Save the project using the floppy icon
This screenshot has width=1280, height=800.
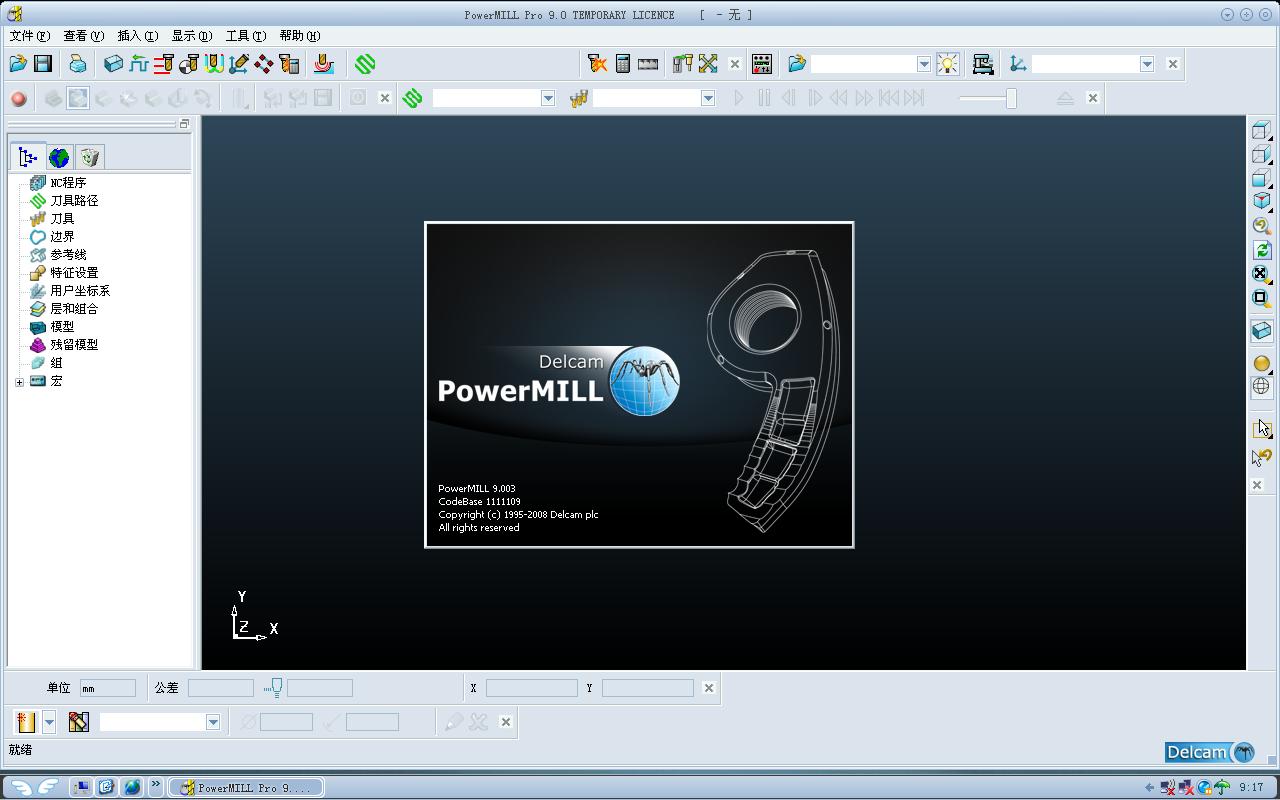(x=43, y=64)
